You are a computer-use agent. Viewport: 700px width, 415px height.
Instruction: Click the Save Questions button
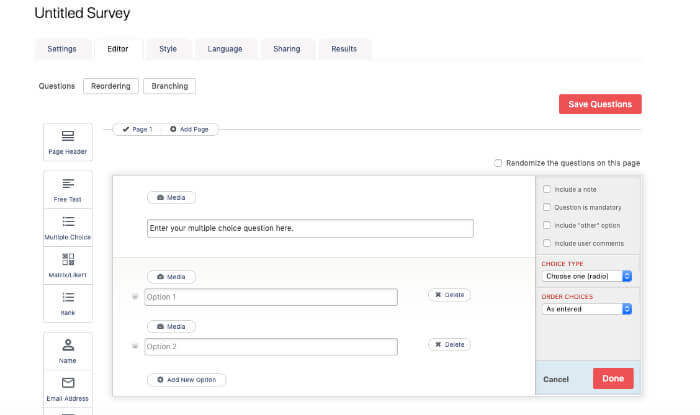600,104
